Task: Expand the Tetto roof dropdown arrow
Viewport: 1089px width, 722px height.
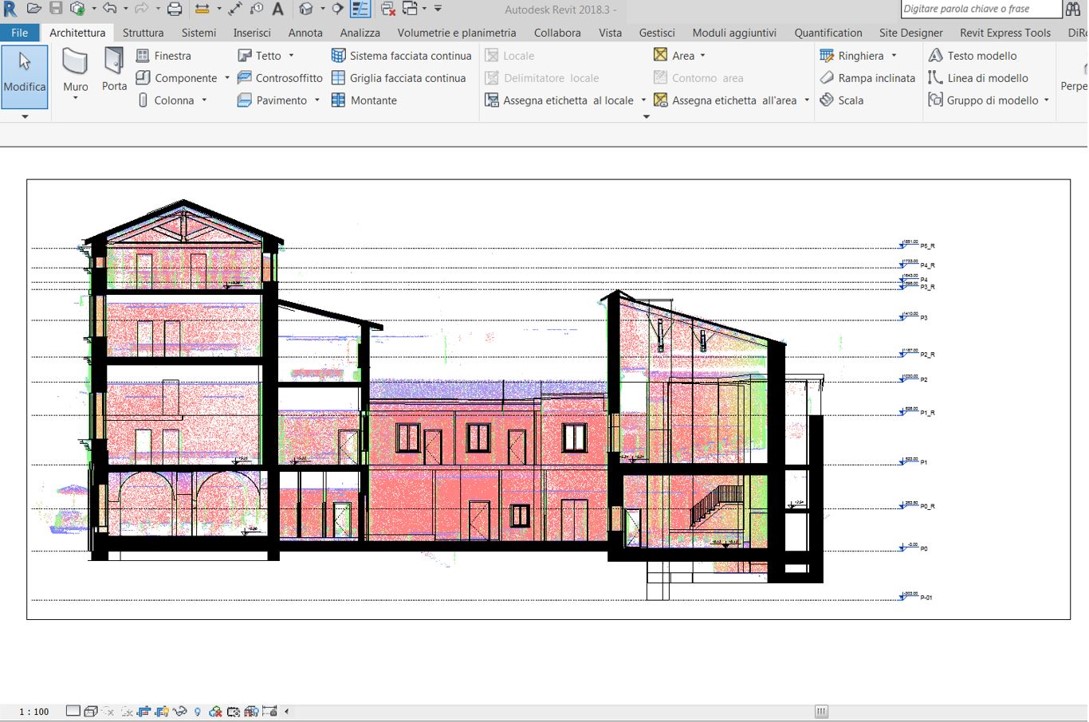Action: [291, 56]
